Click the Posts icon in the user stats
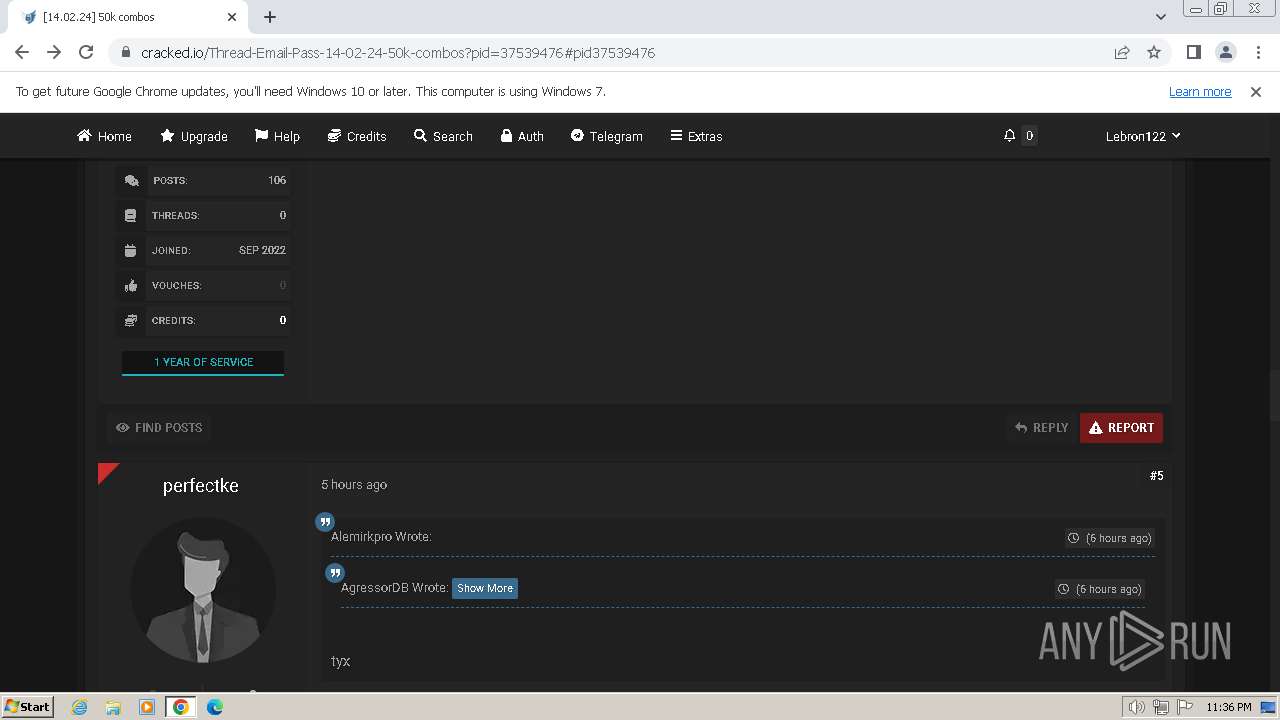This screenshot has height=720, width=1280. coord(131,181)
